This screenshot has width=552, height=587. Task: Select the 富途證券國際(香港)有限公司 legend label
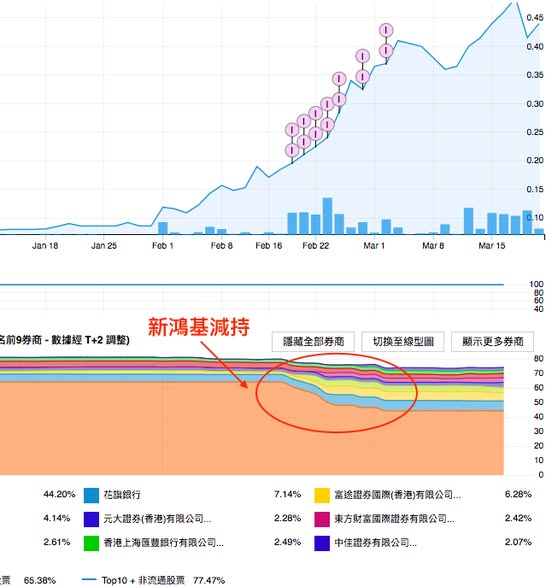[397, 495]
